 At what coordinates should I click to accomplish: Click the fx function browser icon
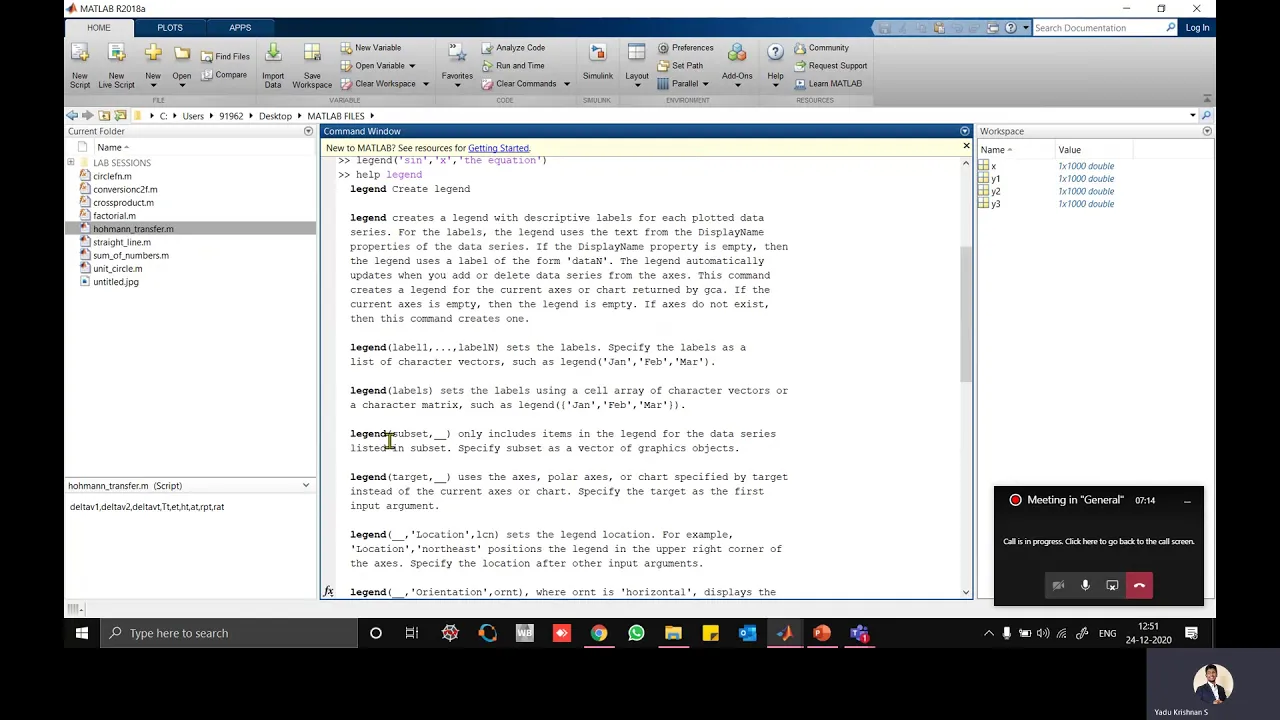tap(328, 592)
